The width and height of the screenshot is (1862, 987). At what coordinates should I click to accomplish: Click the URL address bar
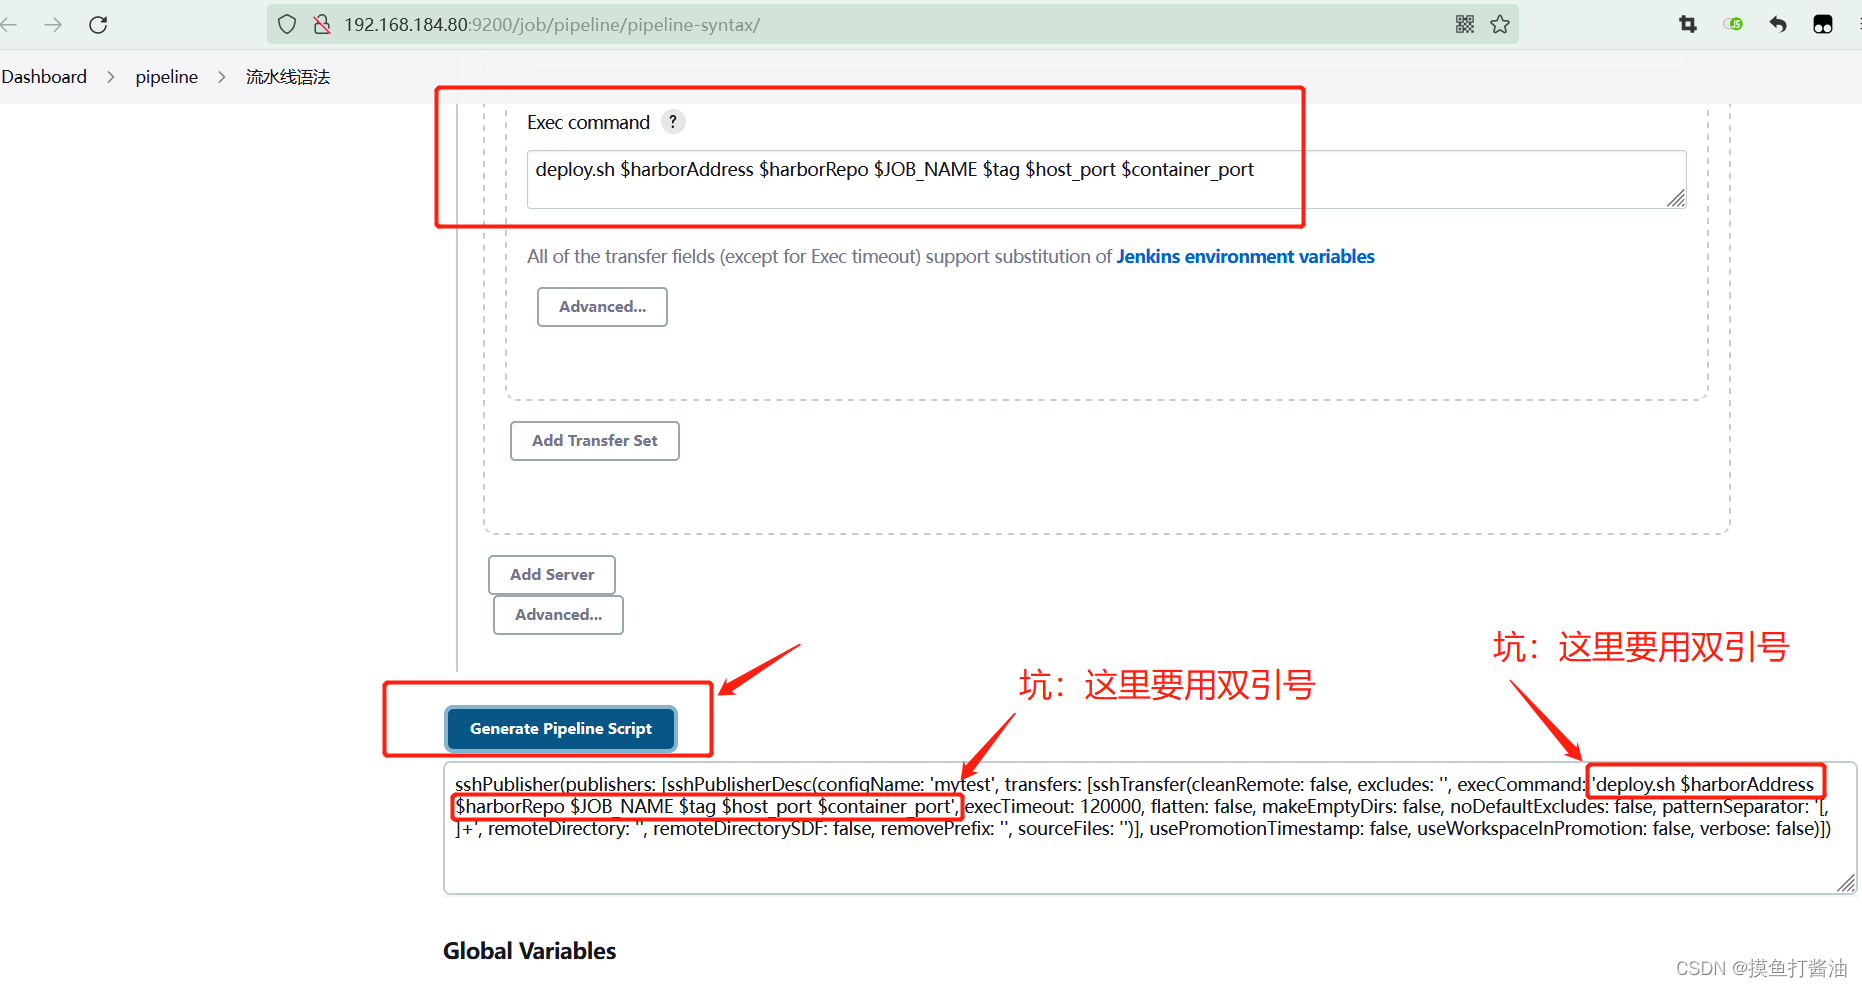tap(893, 25)
